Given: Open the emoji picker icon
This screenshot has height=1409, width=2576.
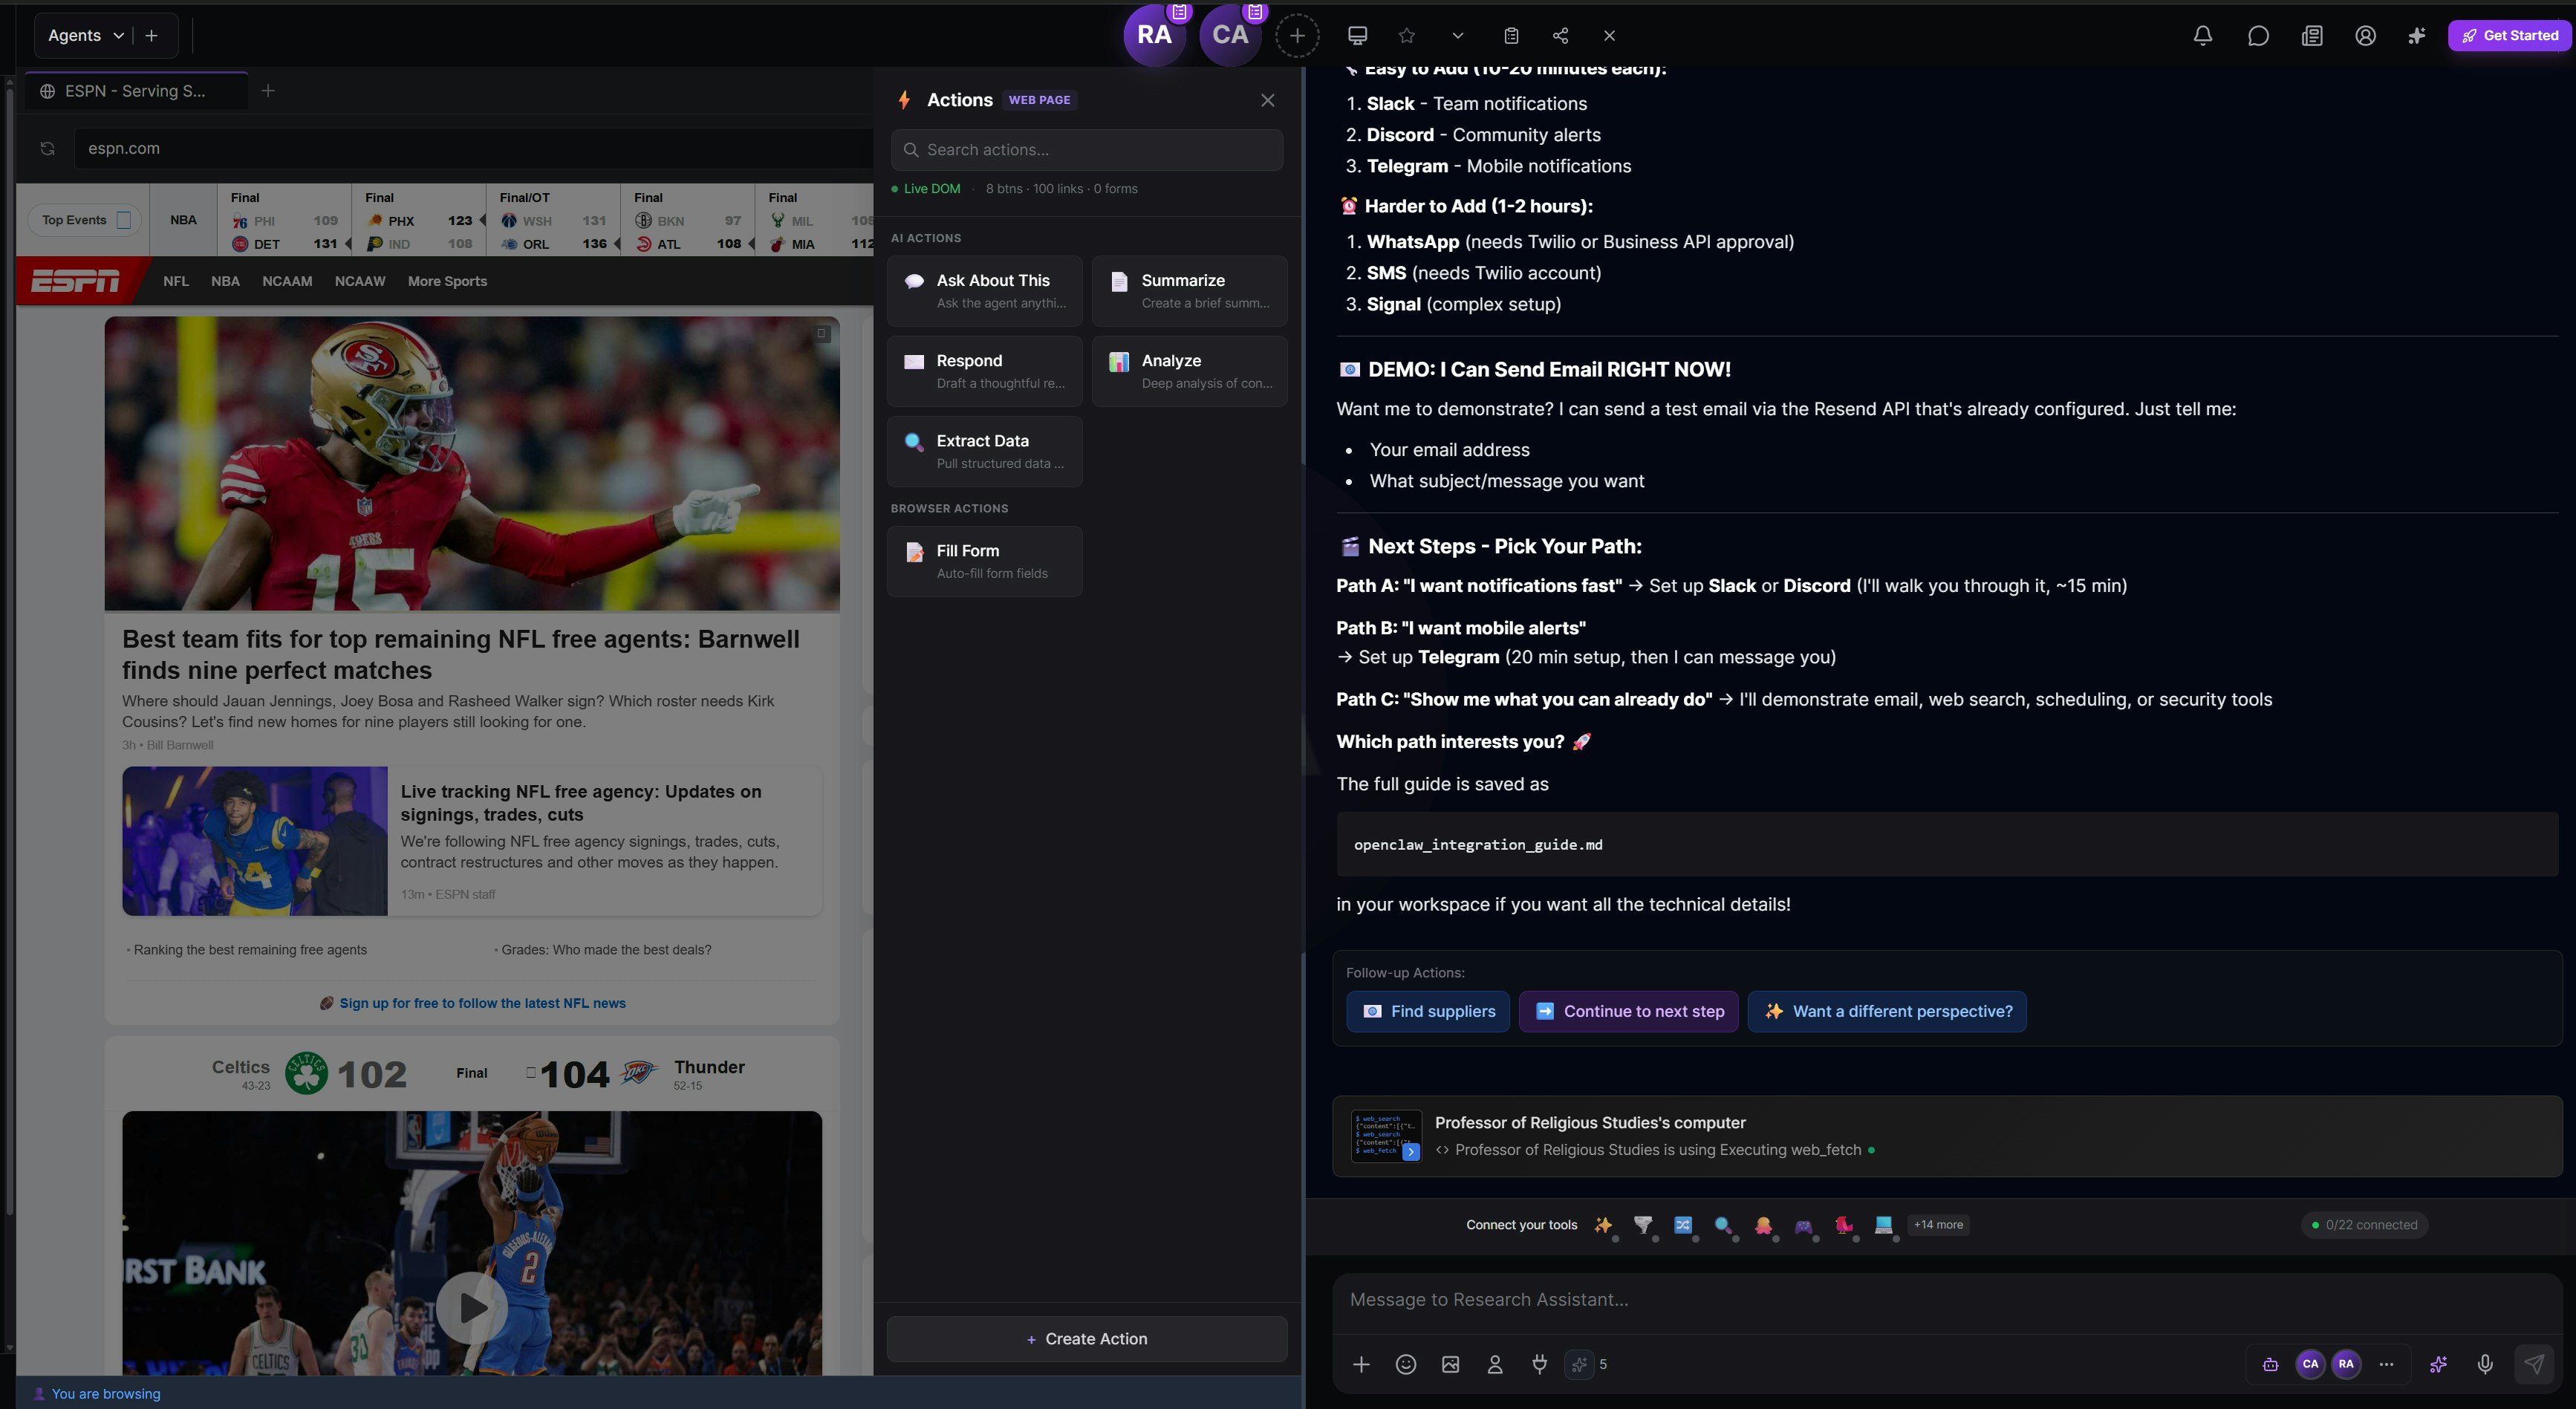Looking at the screenshot, I should pos(1405,1364).
